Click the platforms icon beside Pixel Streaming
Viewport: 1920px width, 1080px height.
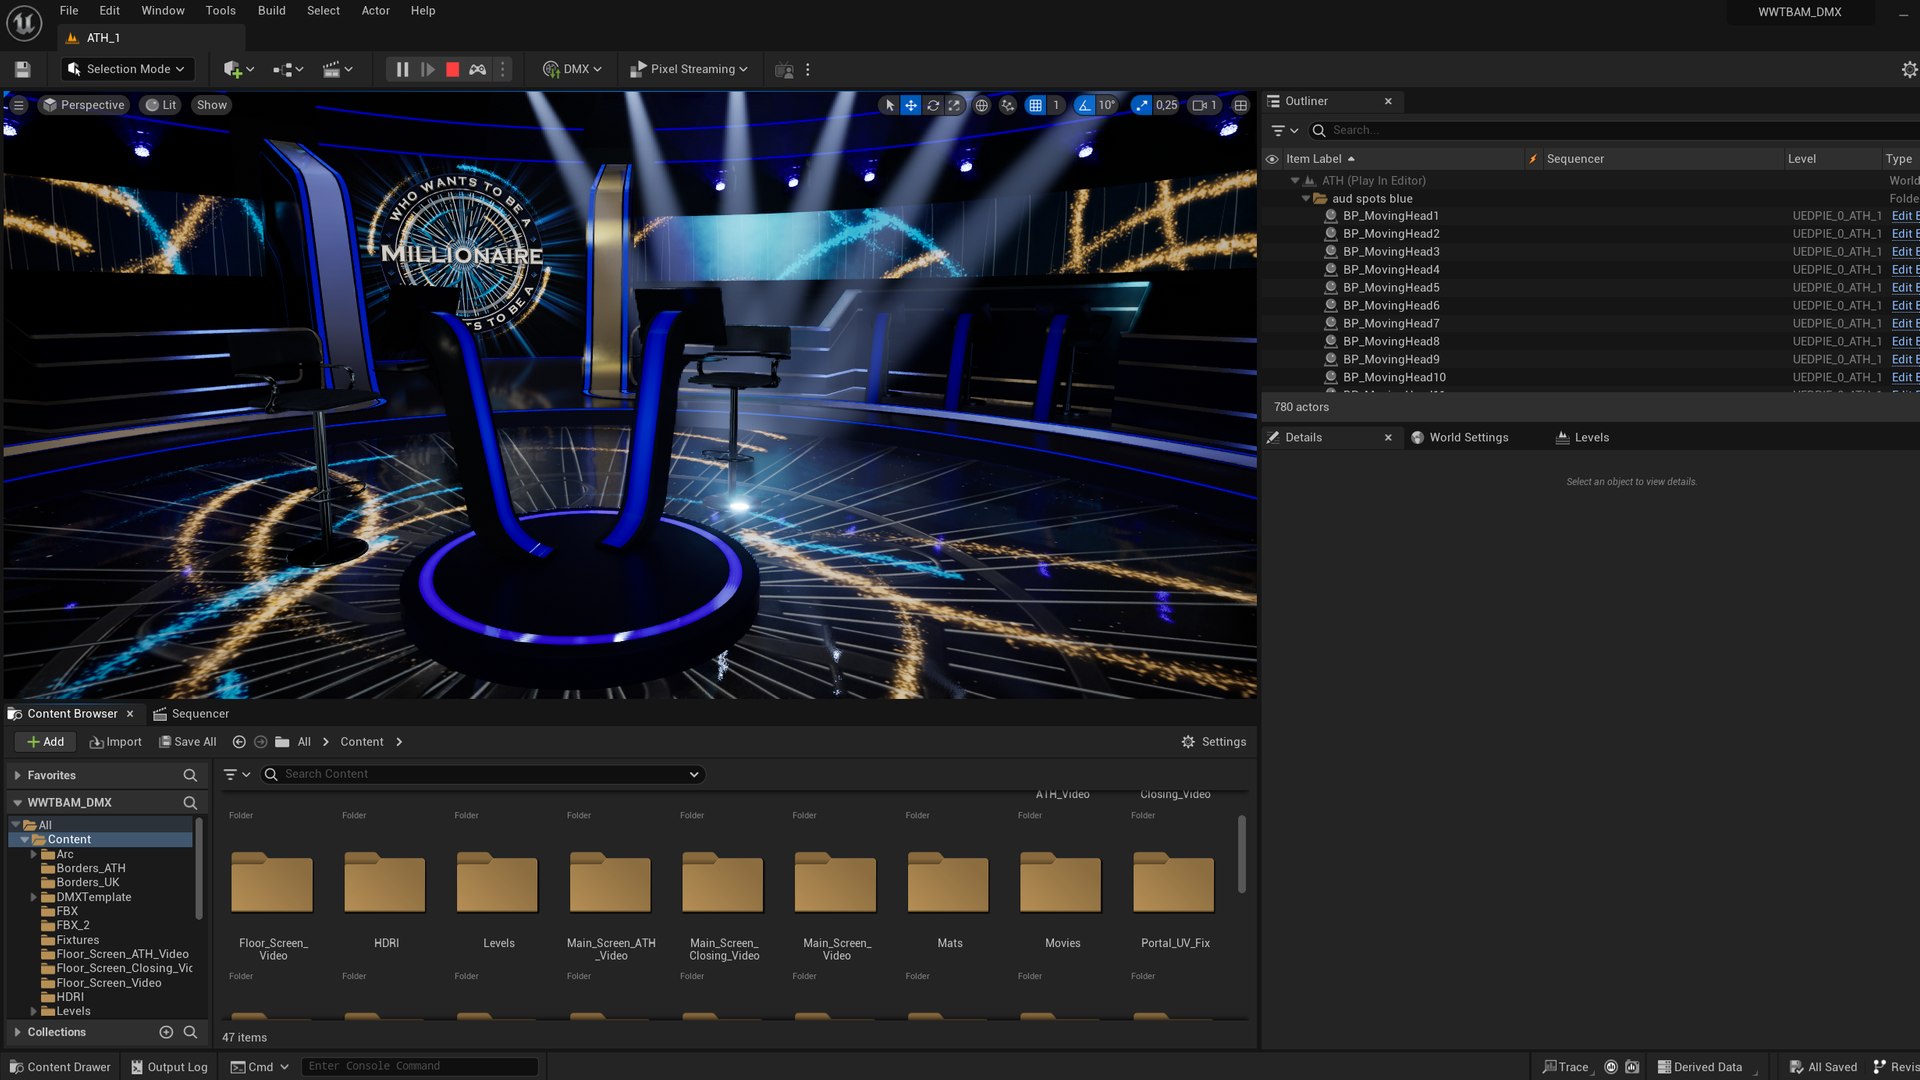(784, 70)
